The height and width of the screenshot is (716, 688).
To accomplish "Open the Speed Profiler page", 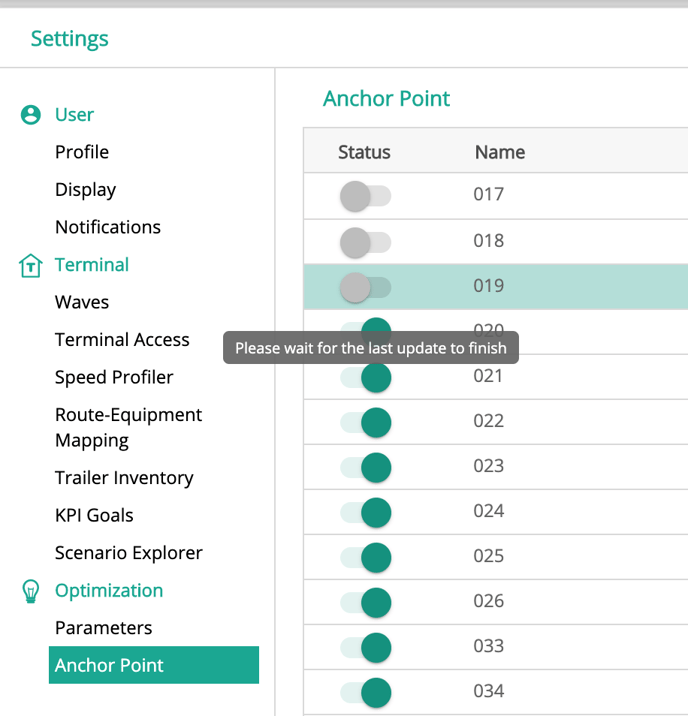I will (x=114, y=377).
